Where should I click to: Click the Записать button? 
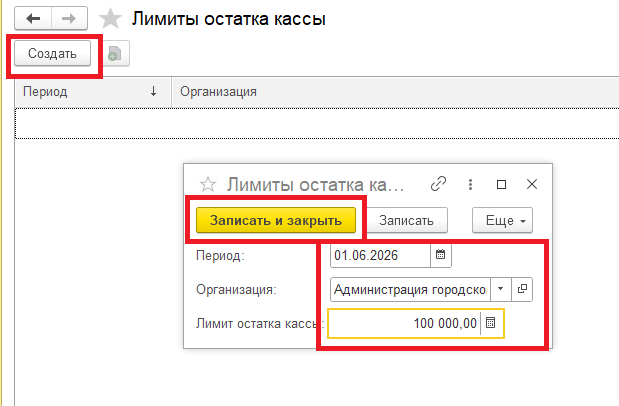point(407,220)
